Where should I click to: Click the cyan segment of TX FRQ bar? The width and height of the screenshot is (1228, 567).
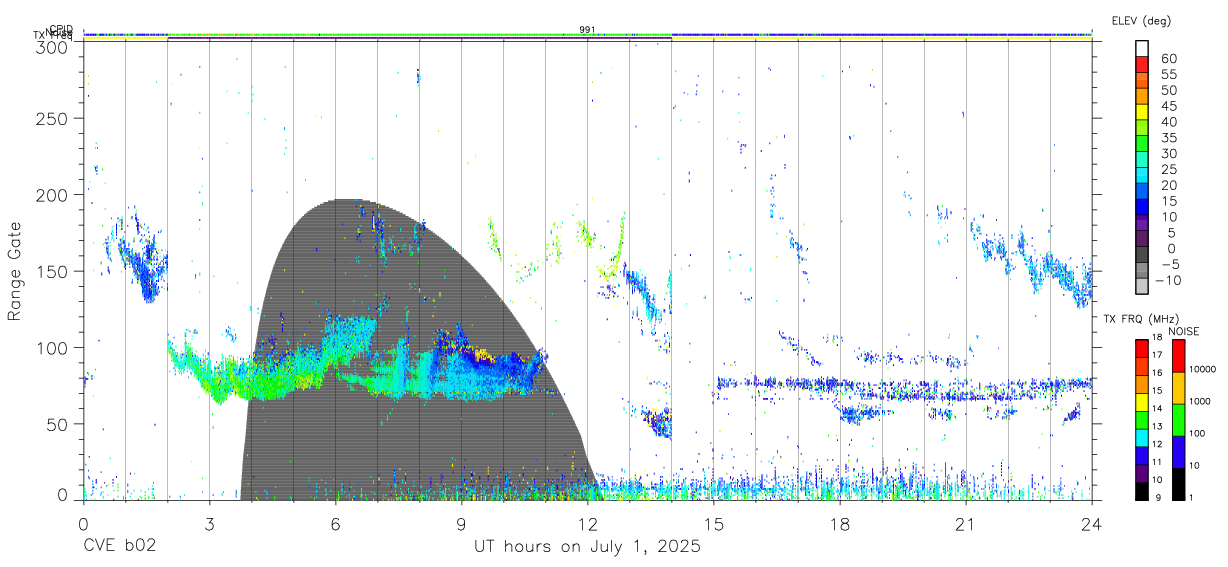point(1143,439)
